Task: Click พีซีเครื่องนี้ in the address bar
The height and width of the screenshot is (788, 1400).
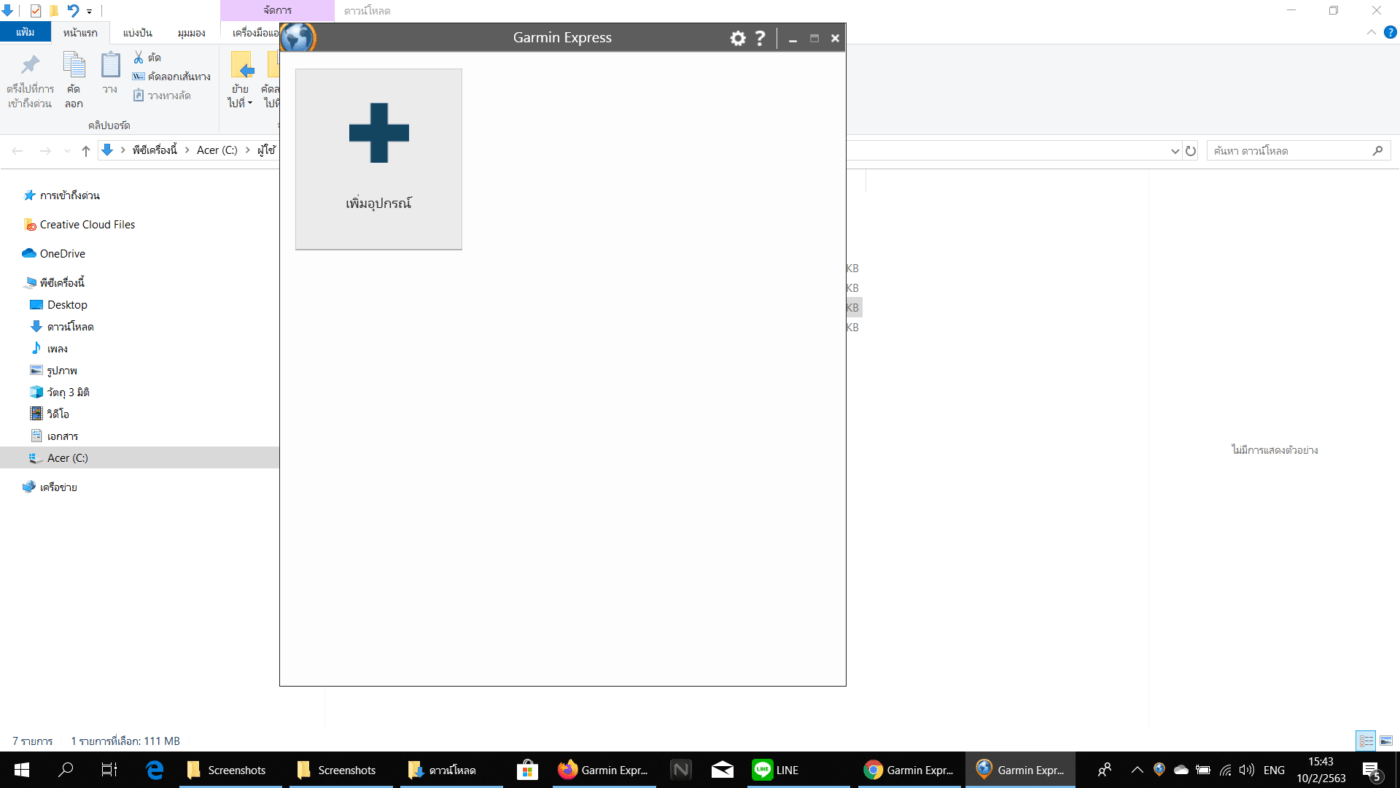Action: (x=154, y=151)
